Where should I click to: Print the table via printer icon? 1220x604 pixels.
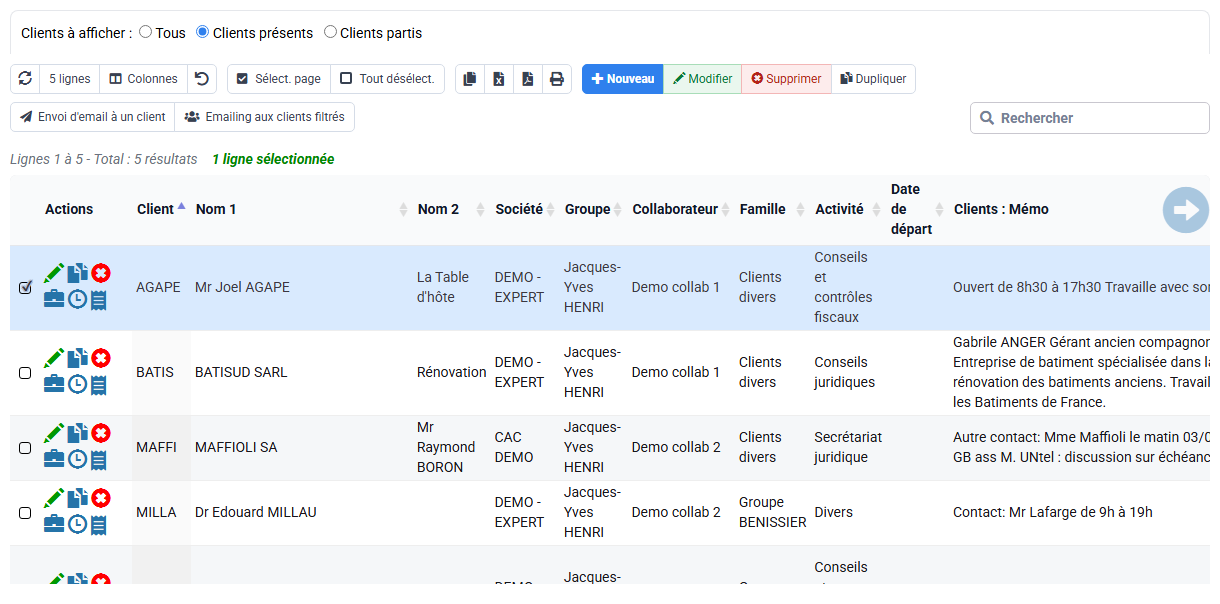tap(557, 79)
